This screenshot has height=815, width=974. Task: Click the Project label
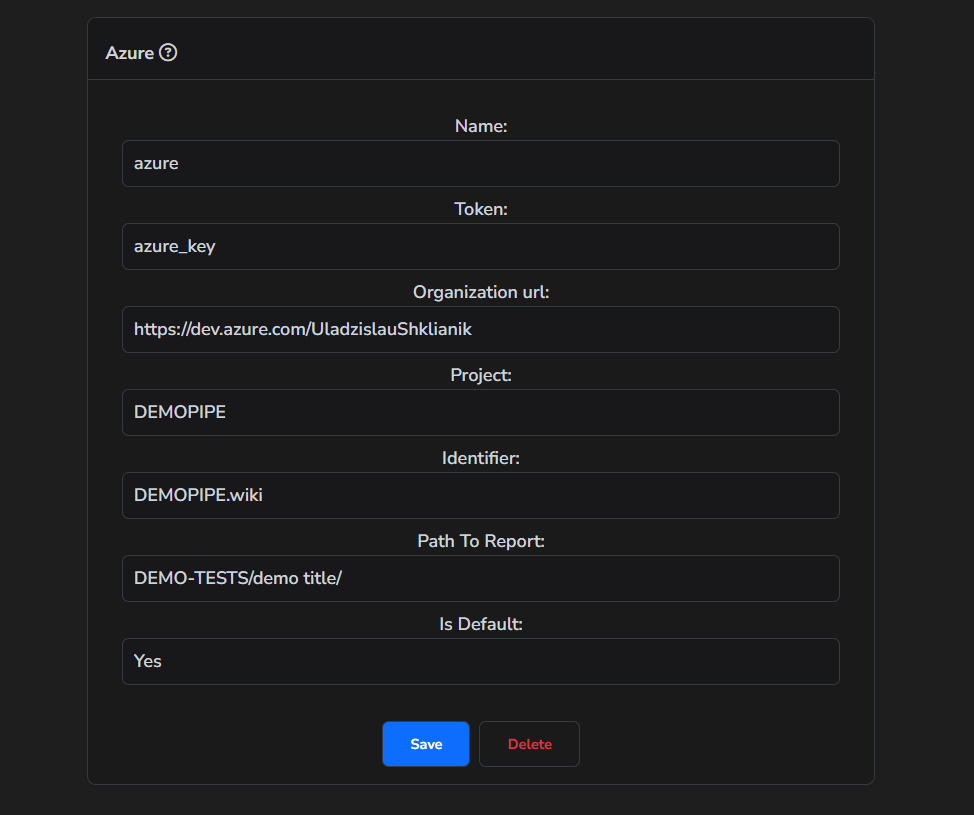[480, 375]
